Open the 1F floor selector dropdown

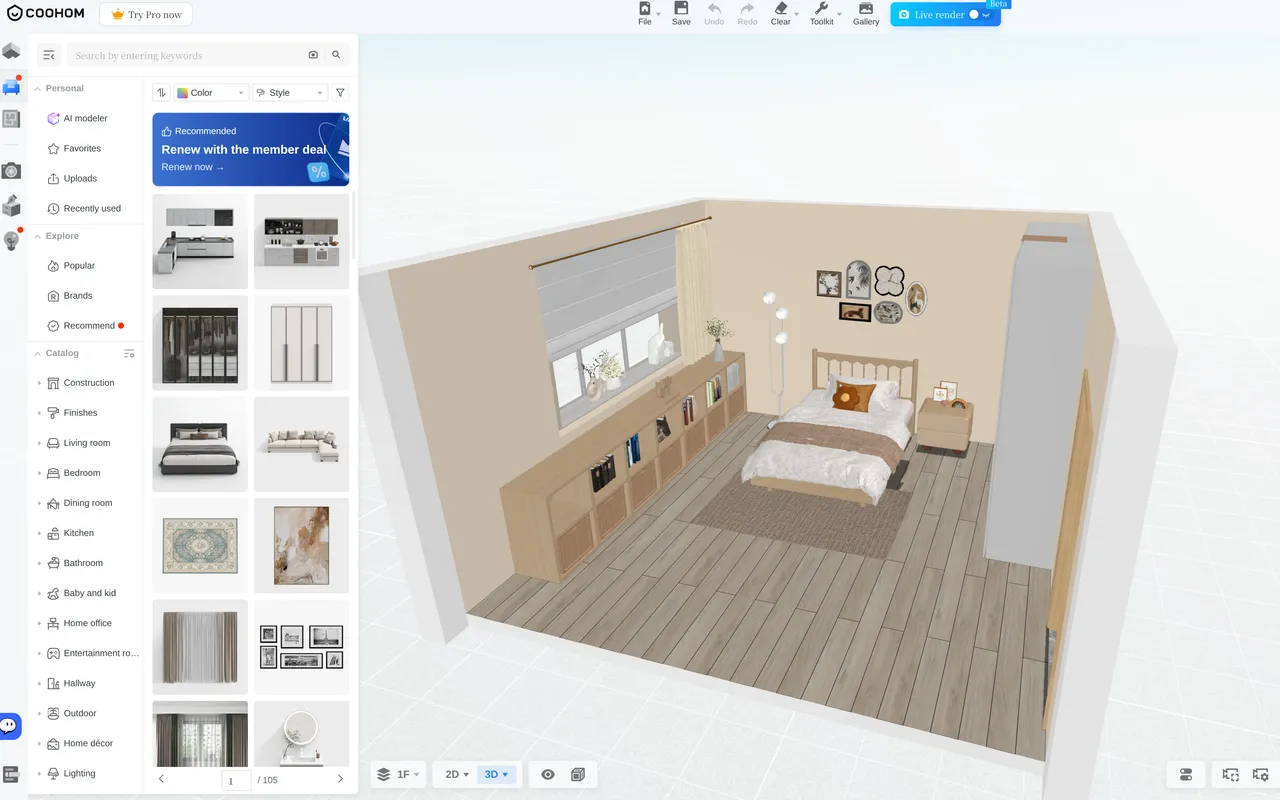tap(398, 774)
